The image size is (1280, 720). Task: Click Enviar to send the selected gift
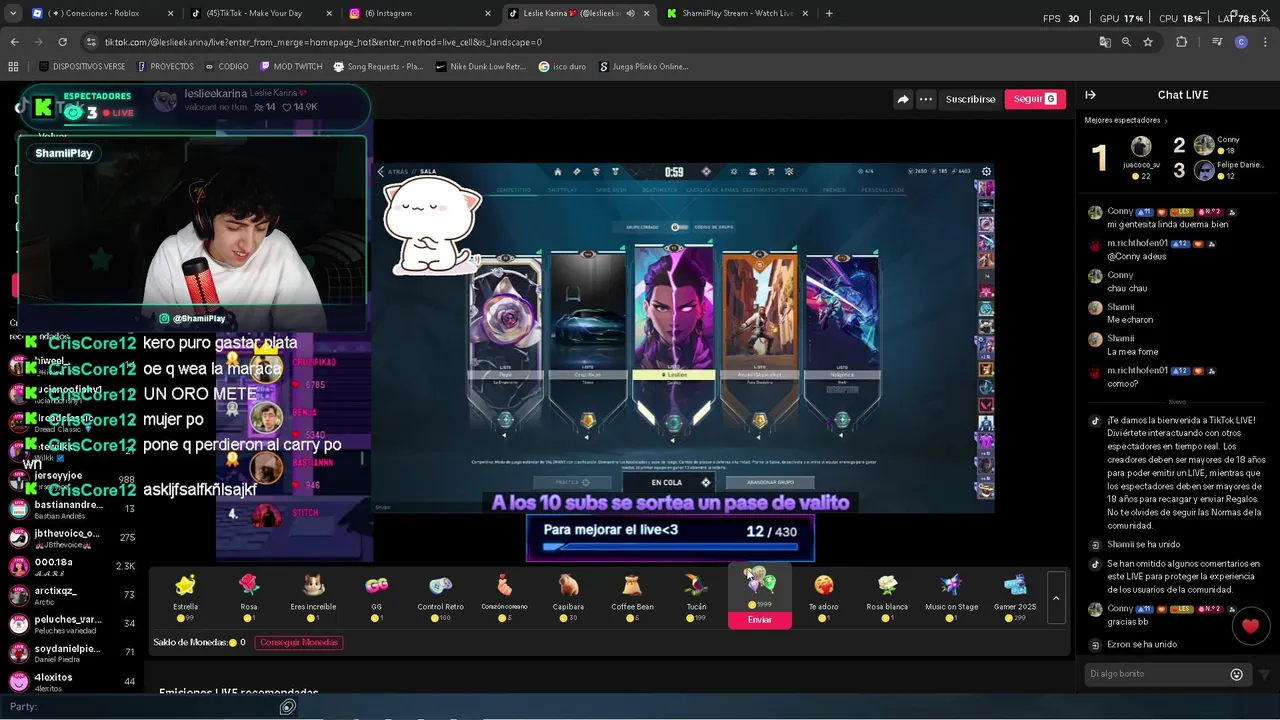760,620
